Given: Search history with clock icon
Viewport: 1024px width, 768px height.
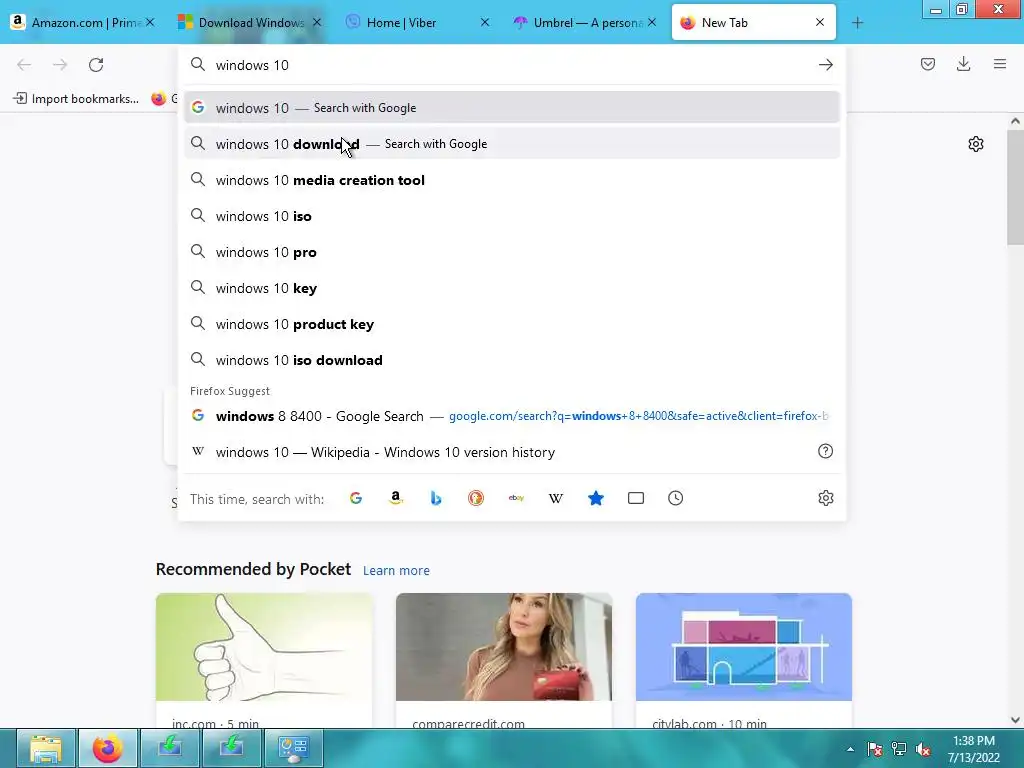Looking at the screenshot, I should click(676, 498).
